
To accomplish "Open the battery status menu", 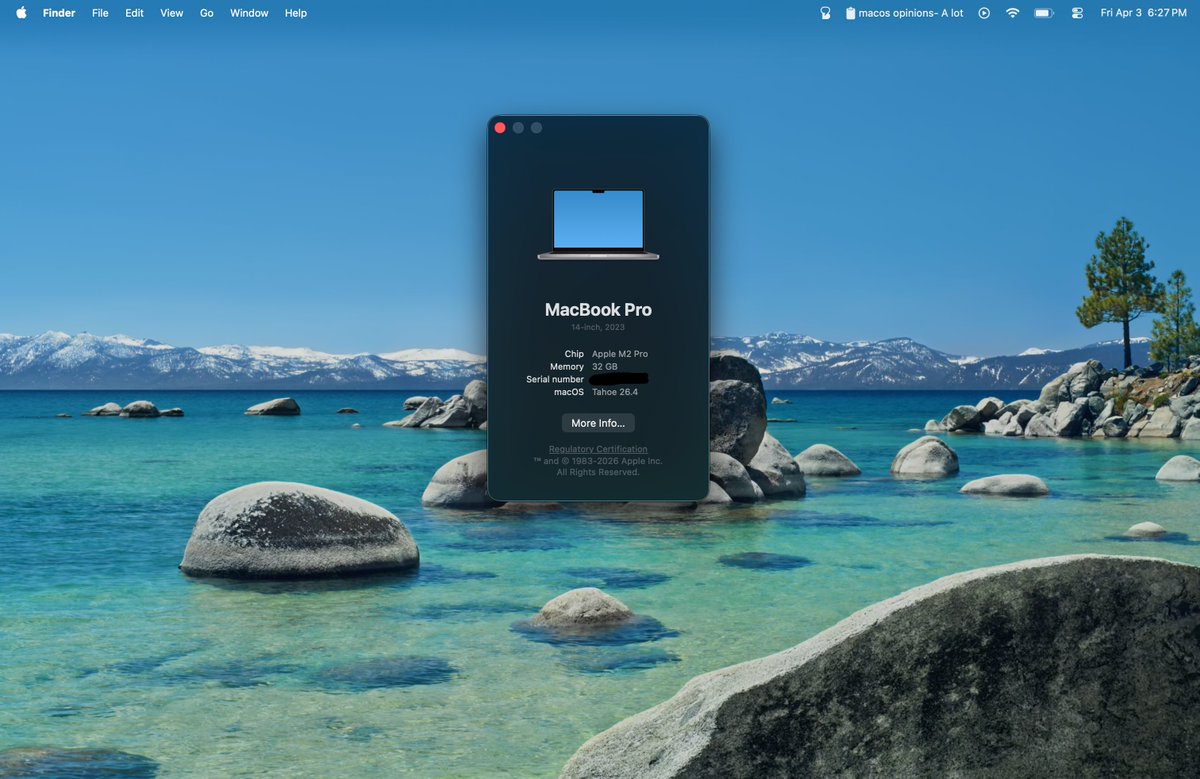I will tap(1044, 13).
